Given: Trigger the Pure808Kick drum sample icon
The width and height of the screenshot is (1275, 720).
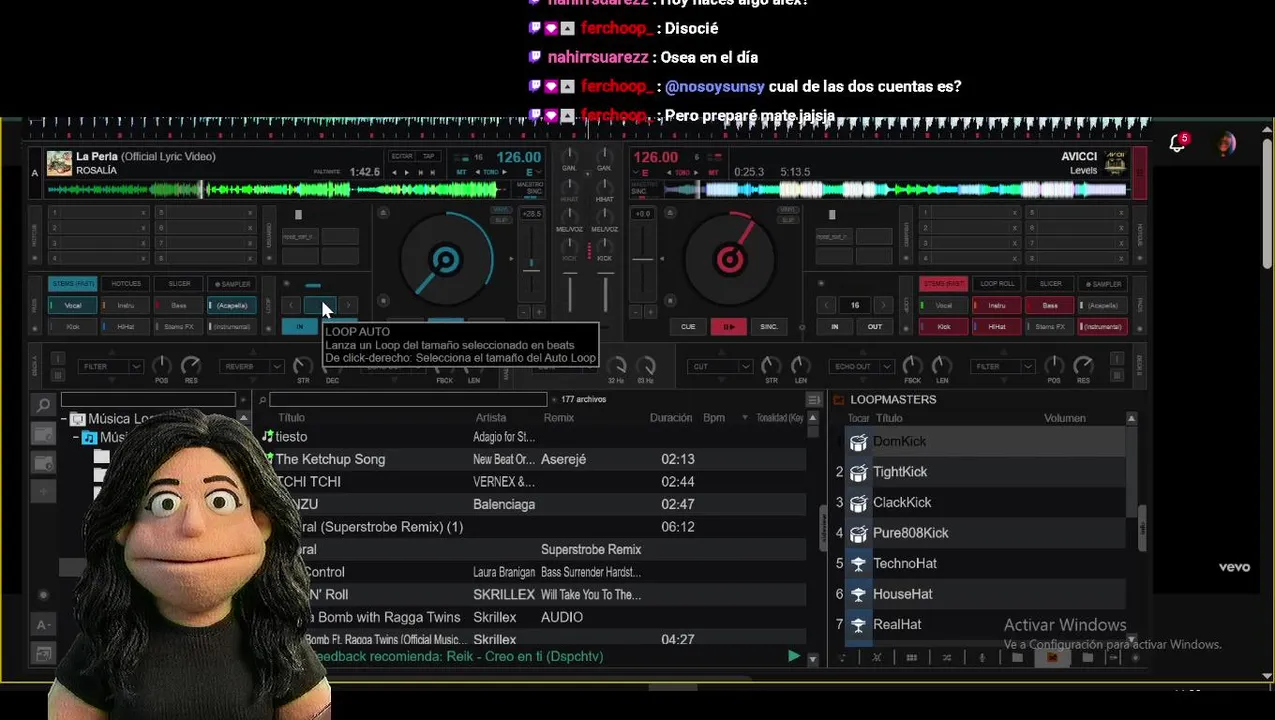Looking at the screenshot, I should (858, 533).
